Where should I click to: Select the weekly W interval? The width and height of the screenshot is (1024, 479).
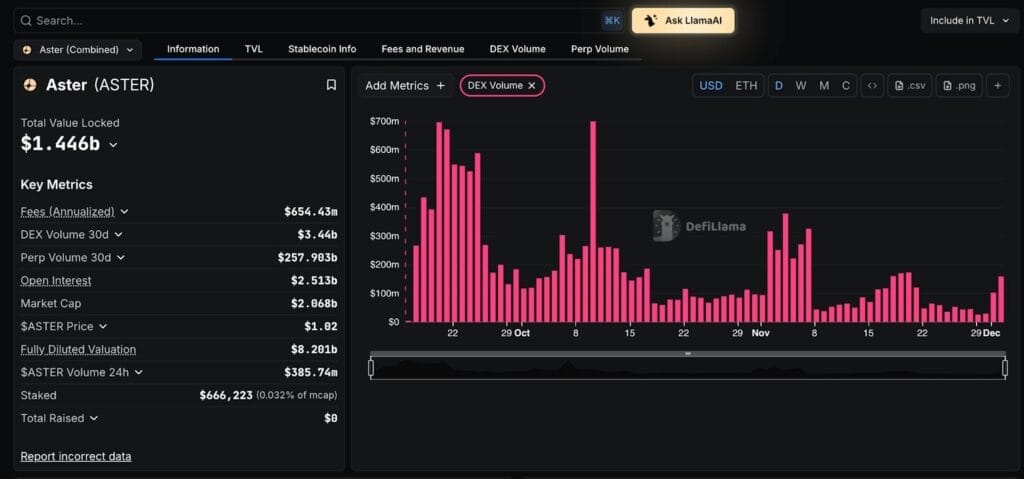pyautogui.click(x=801, y=86)
